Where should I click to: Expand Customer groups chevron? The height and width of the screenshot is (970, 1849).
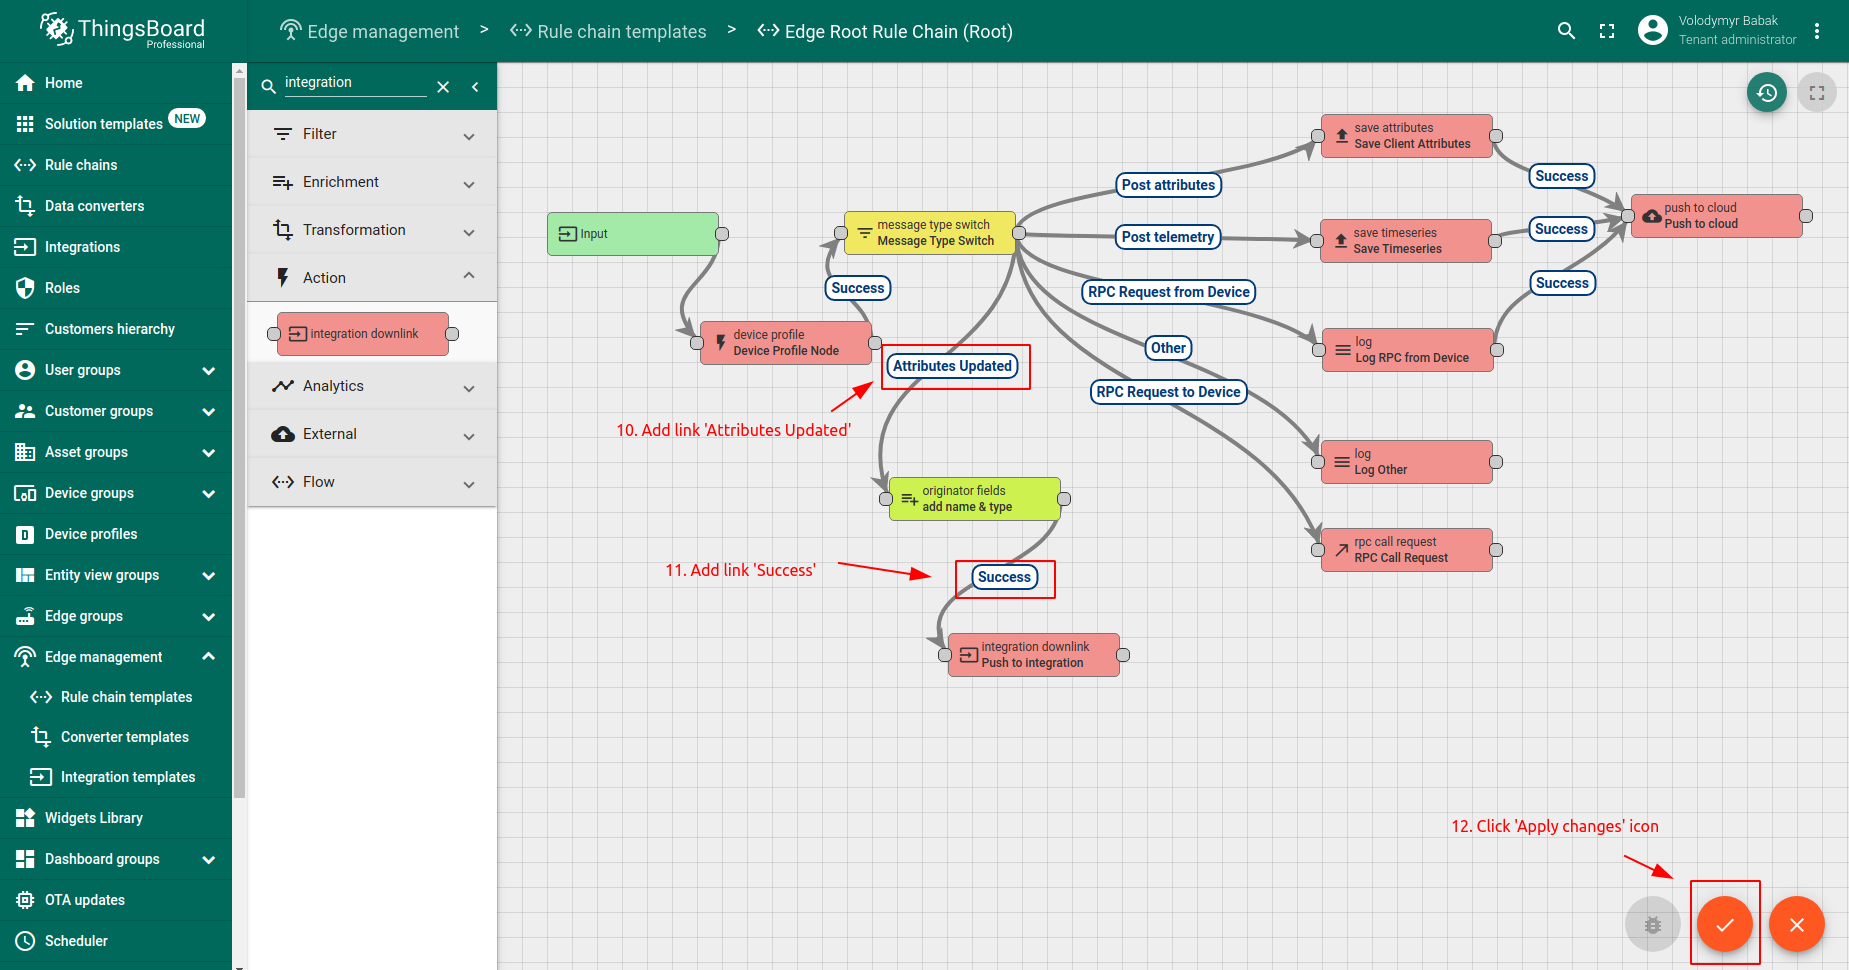click(209, 411)
